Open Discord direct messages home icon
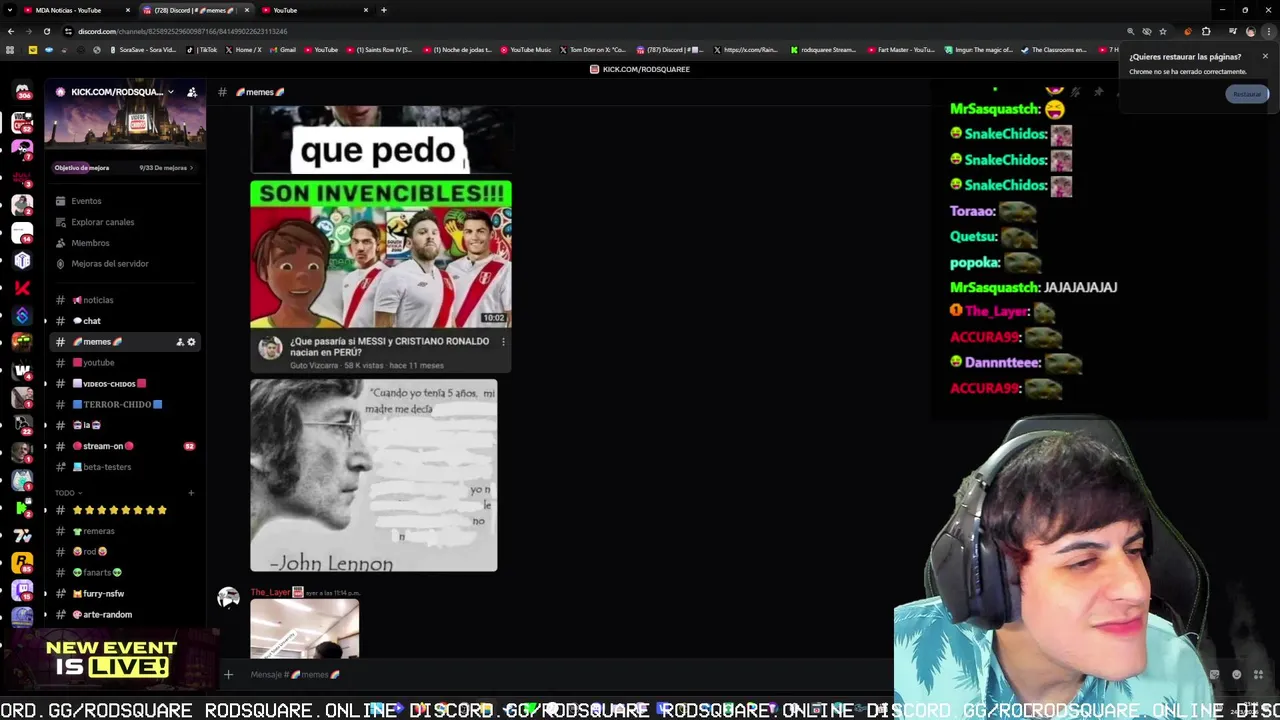Viewport: 1280px width, 720px height. click(22, 92)
